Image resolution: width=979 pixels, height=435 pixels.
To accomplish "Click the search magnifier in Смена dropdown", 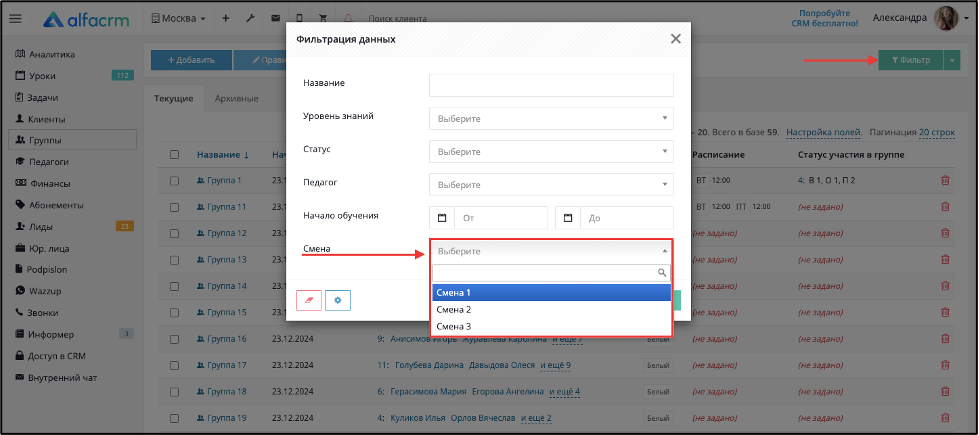I will (662, 273).
